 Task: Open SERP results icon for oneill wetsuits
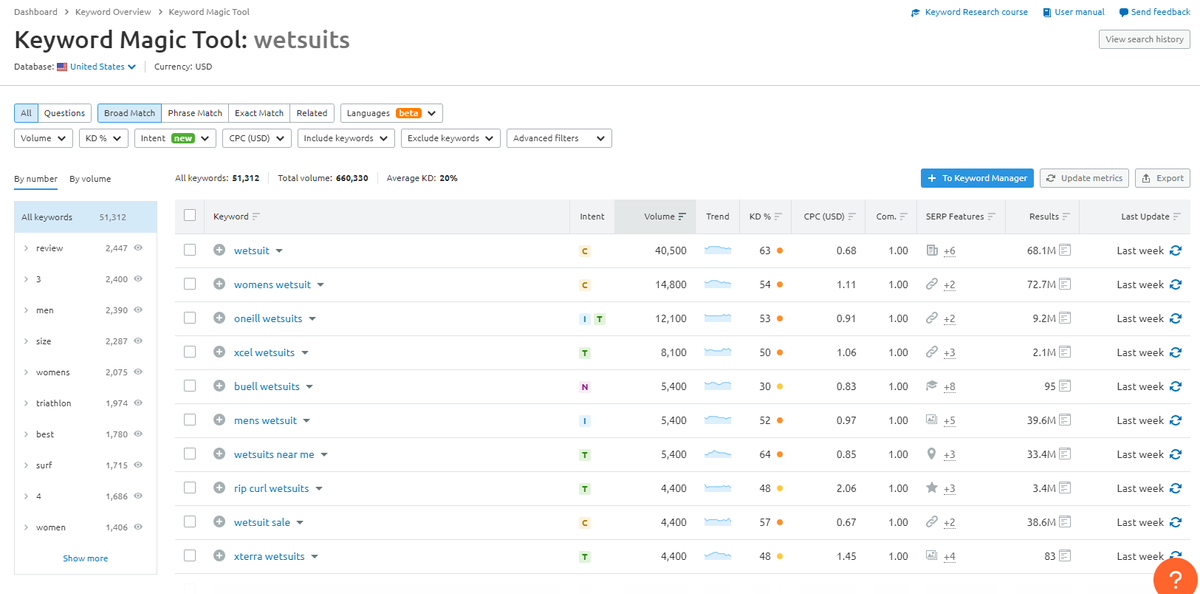(x=1065, y=319)
